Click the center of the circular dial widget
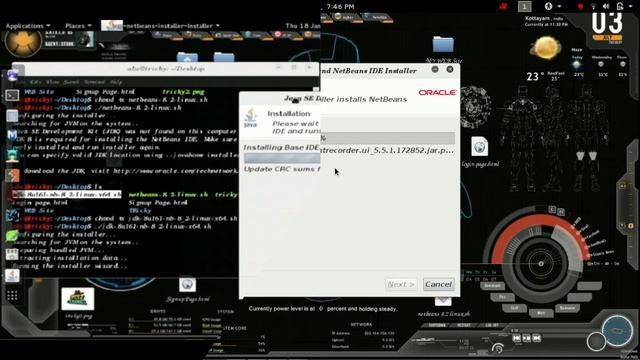Screen dimensions: 640x360 pos(541,264)
